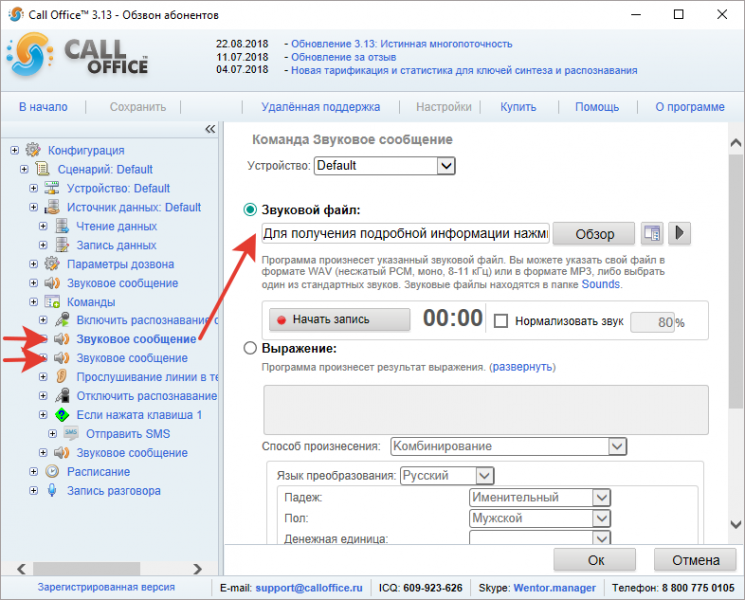This screenshot has height=600, width=745.
Task: Click the Команды list icon
Action: click(52, 301)
